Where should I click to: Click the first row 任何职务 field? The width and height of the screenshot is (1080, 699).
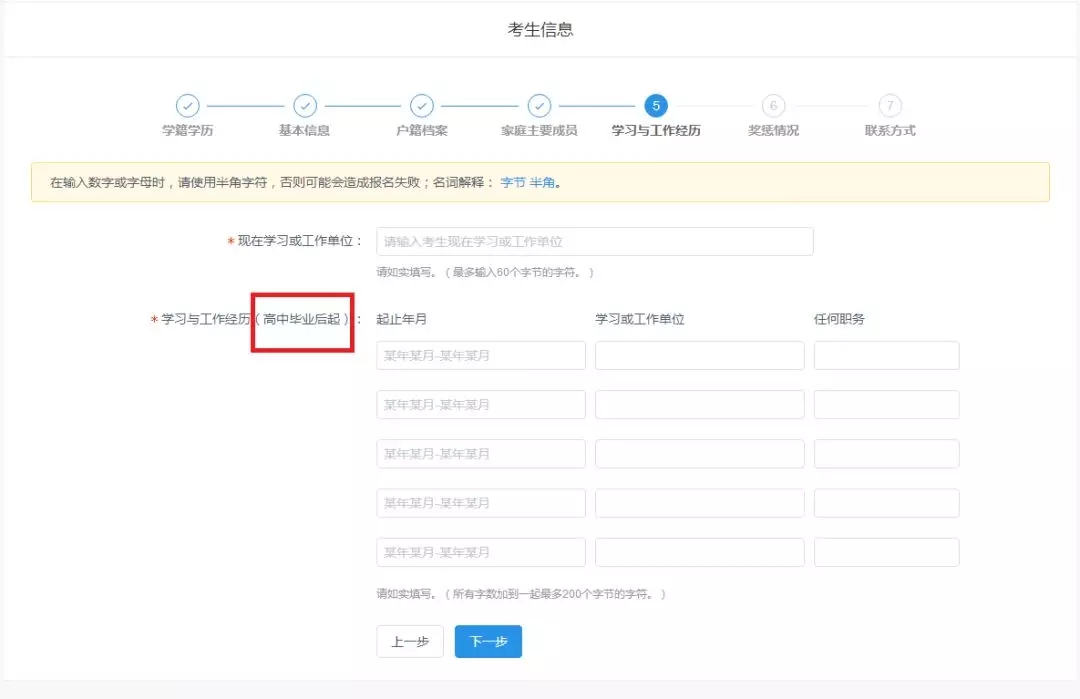tap(886, 356)
